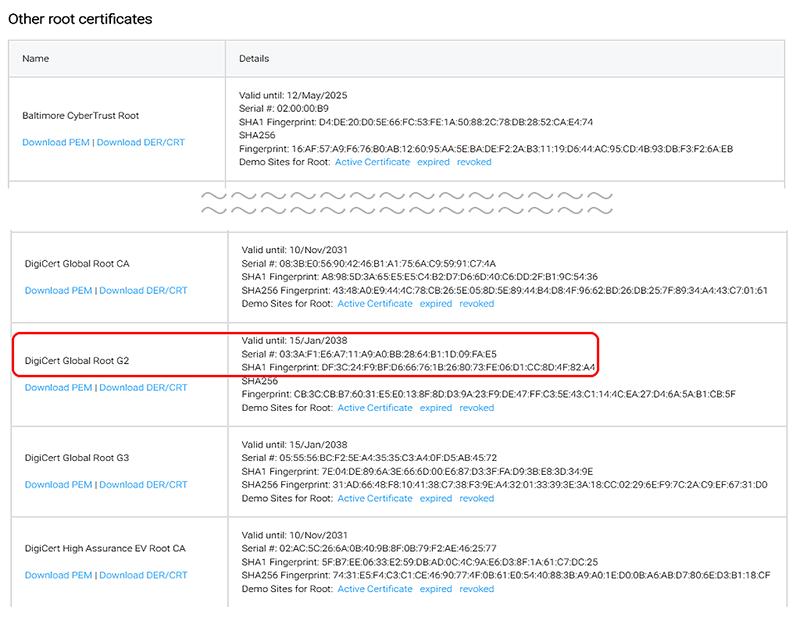Image resolution: width=800 pixels, height=617 pixels.
Task: Select the 'DigiCert Global Root CA' name
Action: pos(77,264)
